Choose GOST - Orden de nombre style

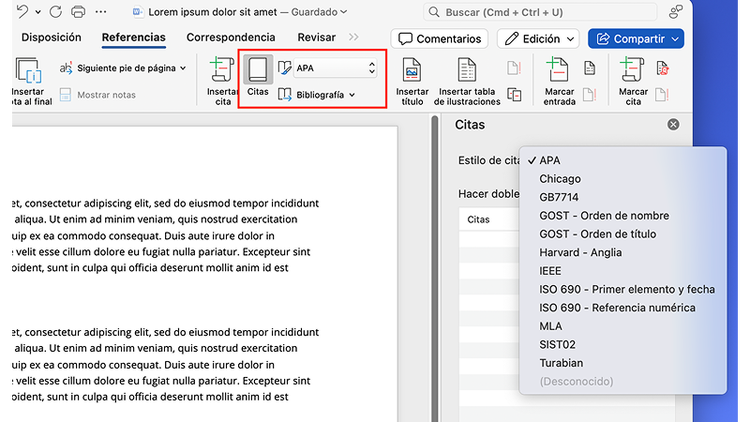(623, 216)
